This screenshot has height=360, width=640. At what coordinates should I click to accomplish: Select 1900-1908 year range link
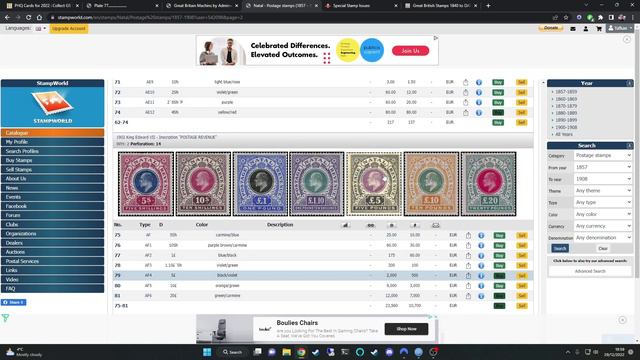click(x=566, y=127)
